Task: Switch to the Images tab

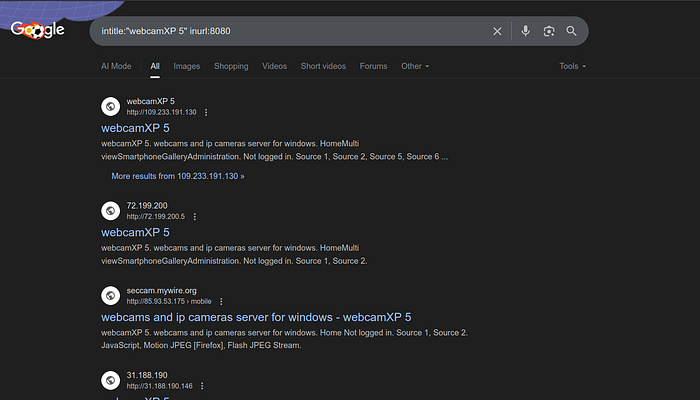Action: pyautogui.click(x=187, y=66)
